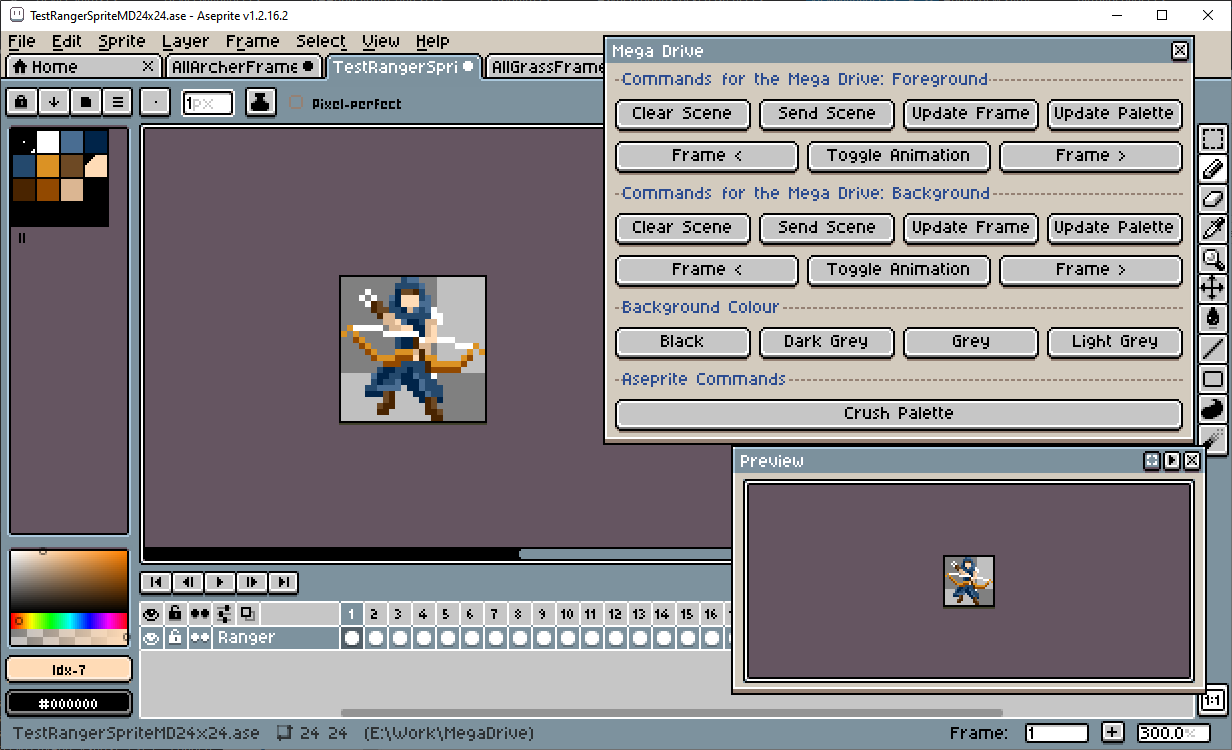Select the Rectangular Marquee tool

pyautogui.click(x=1213, y=139)
